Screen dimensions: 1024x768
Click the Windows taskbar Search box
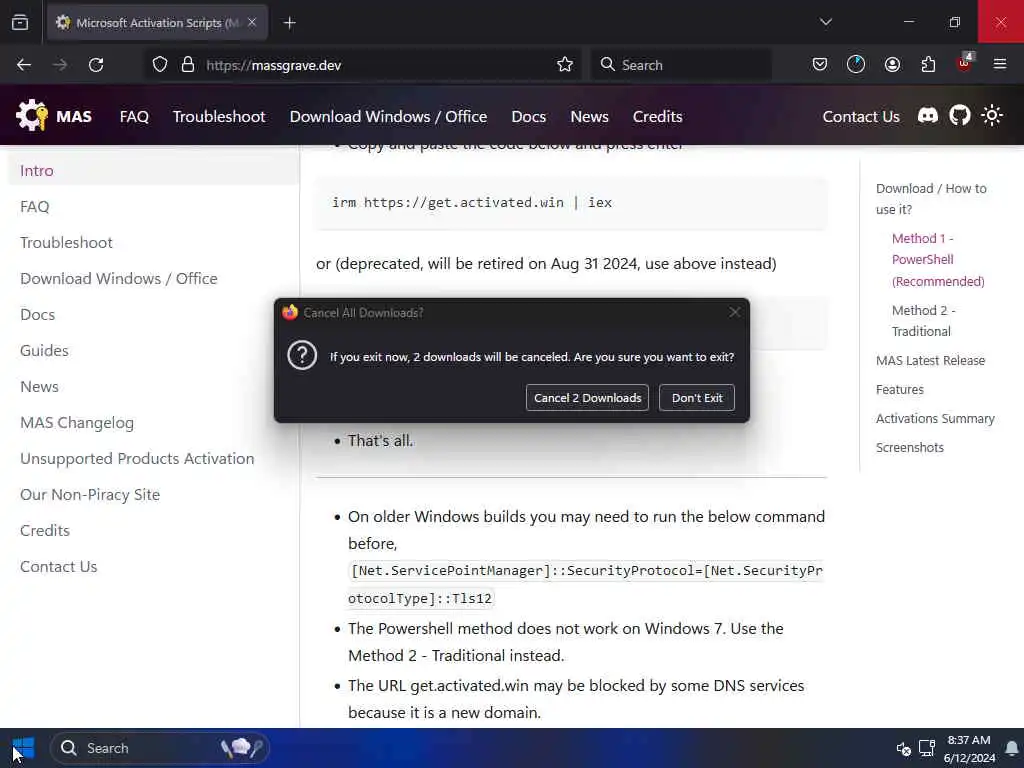[160, 748]
